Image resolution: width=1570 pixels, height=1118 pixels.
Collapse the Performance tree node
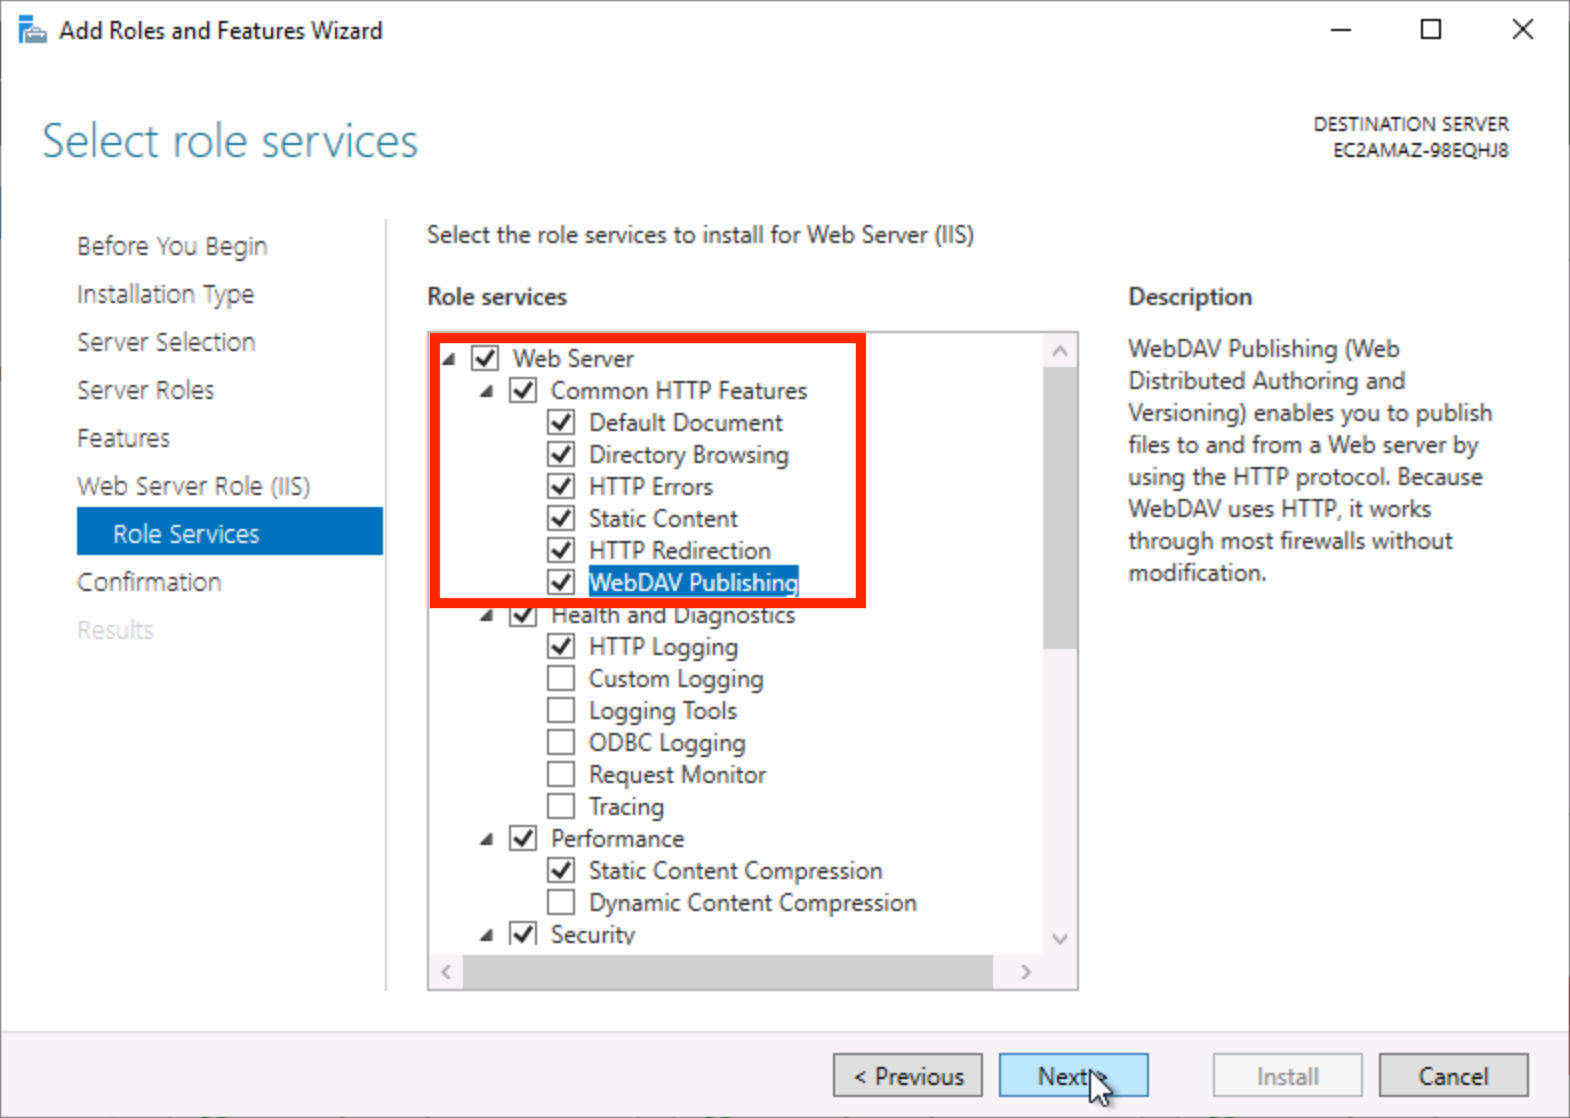pyautogui.click(x=487, y=839)
